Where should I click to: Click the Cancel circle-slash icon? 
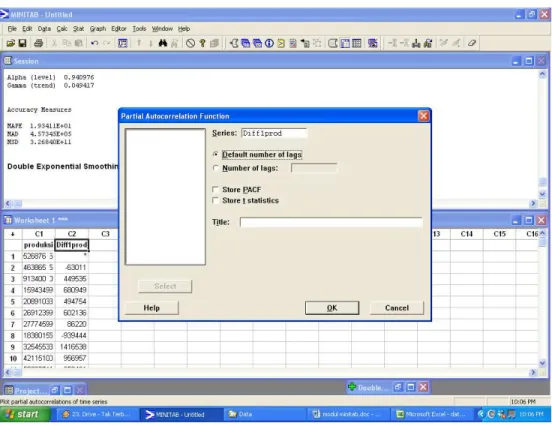point(190,43)
